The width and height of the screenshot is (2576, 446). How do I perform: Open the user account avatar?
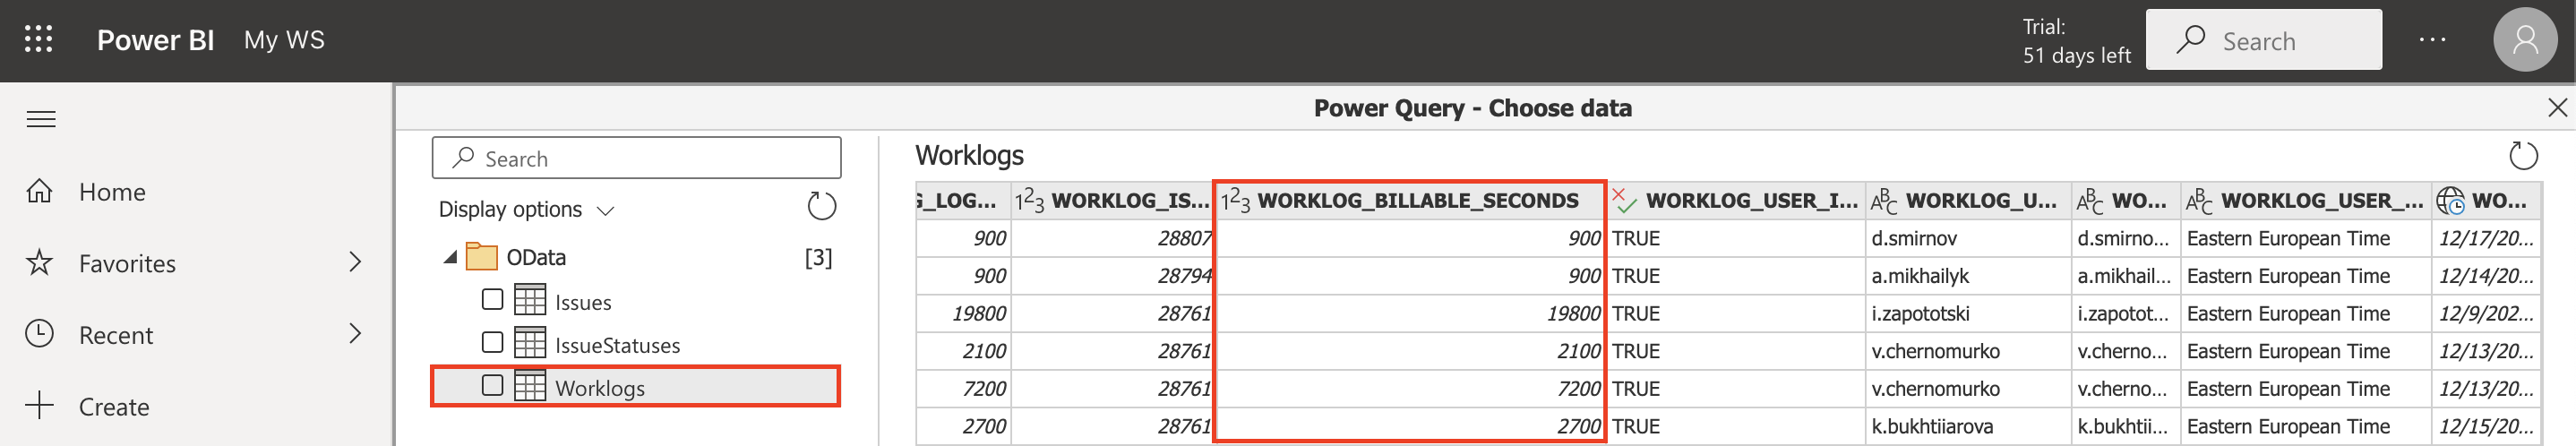2525,40
